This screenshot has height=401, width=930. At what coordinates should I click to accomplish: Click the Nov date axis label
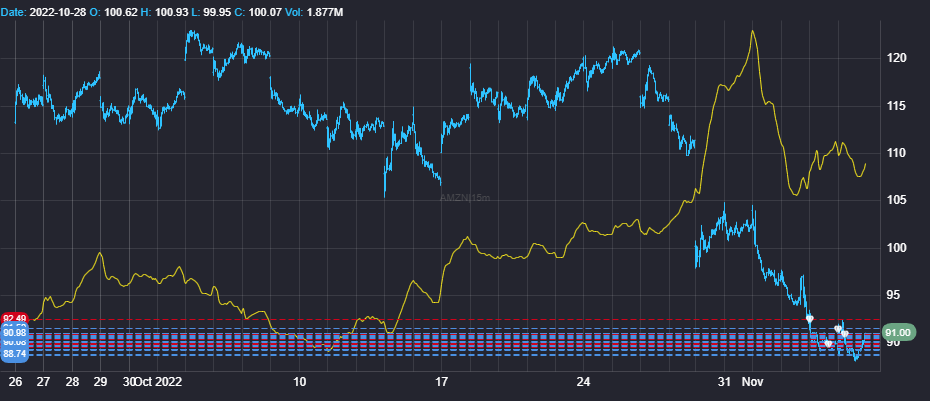pos(753,381)
